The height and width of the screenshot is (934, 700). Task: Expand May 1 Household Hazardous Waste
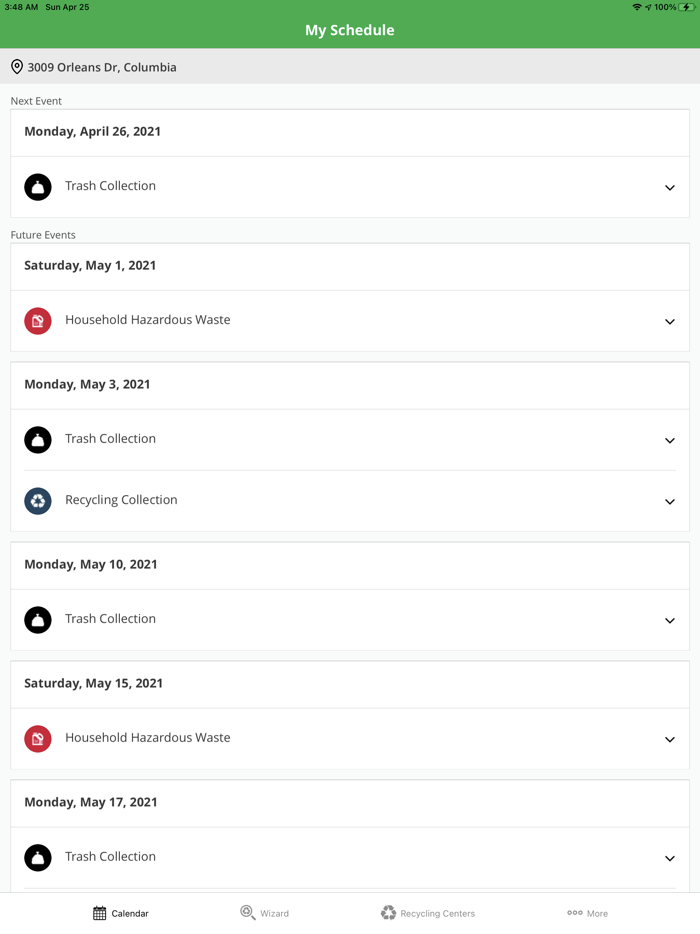(x=669, y=321)
